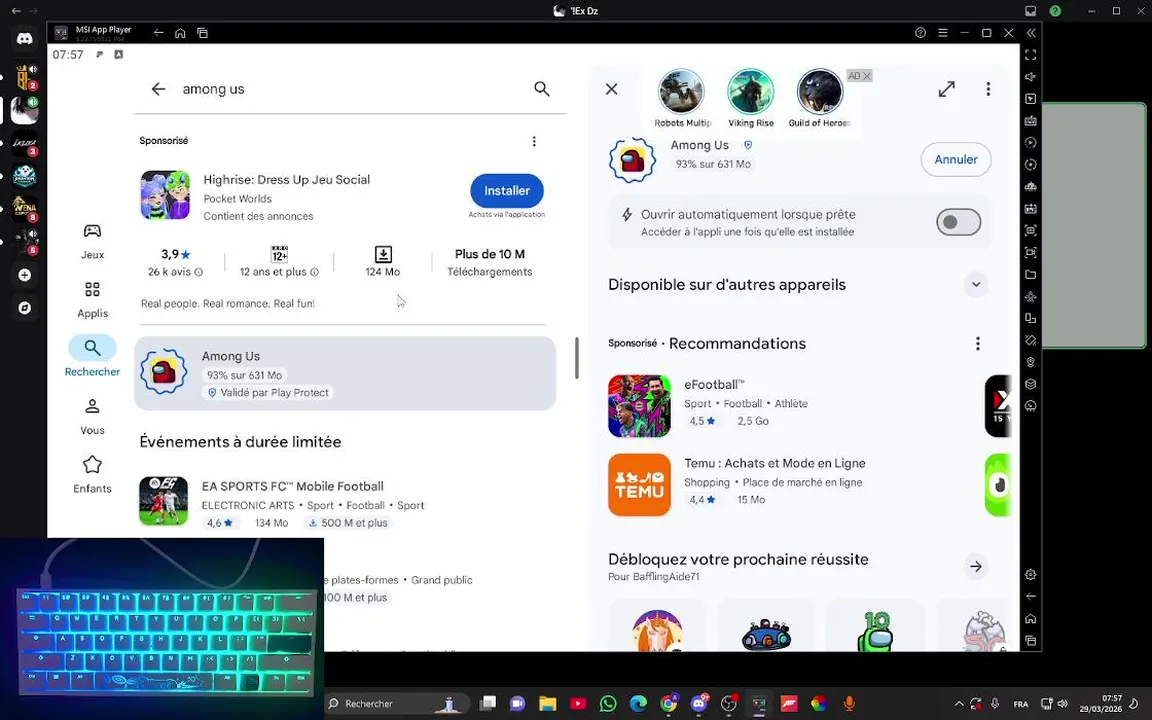Open the Temu app icon

[639, 485]
